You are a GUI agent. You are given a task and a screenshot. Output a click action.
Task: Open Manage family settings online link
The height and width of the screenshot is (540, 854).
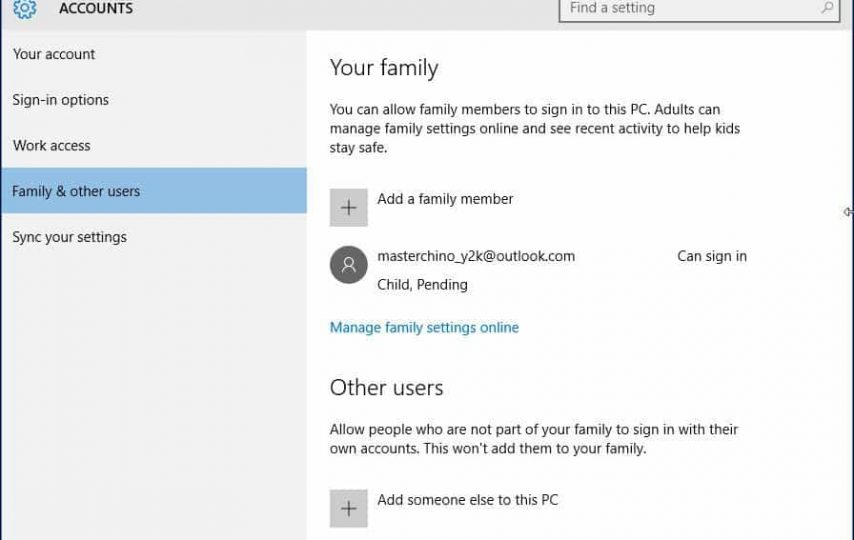click(x=424, y=327)
